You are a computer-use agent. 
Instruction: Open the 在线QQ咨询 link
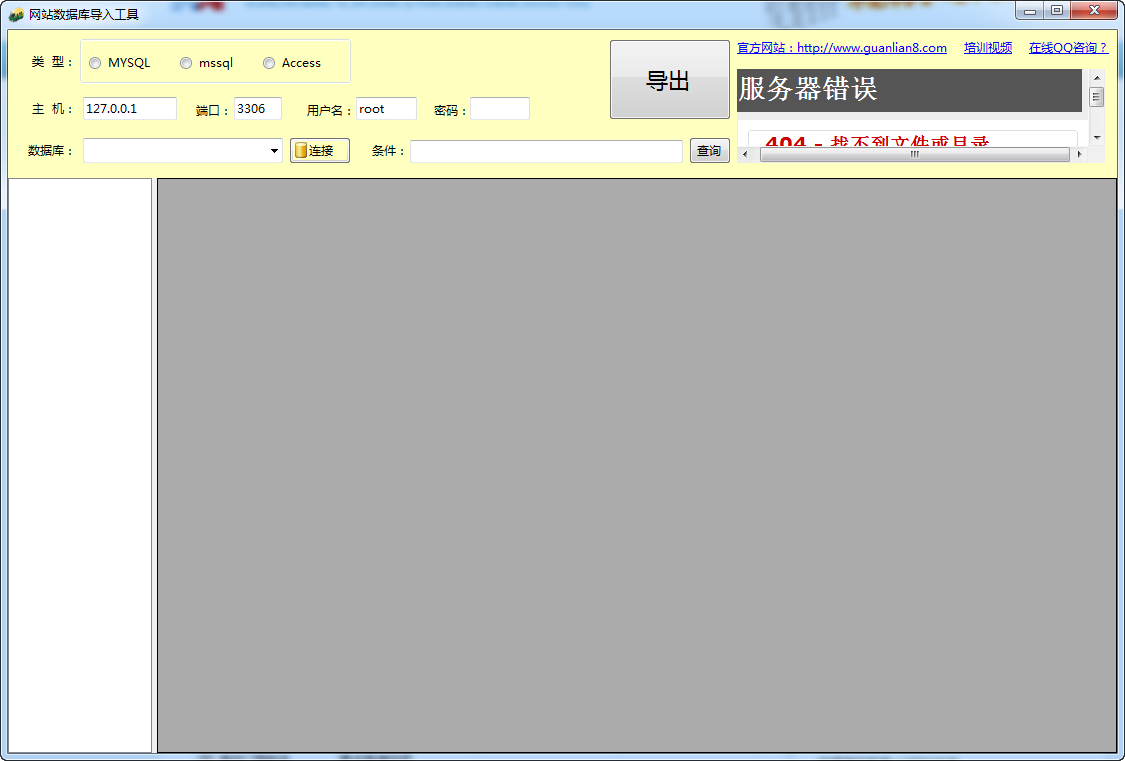click(x=1068, y=48)
